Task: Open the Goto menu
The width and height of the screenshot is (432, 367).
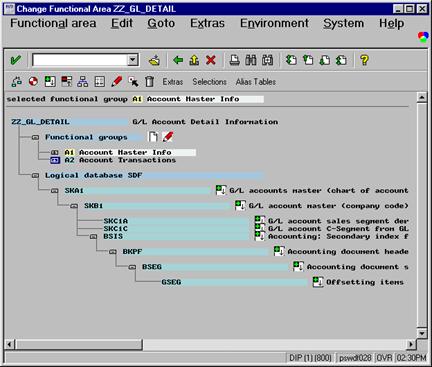Action: pos(161,23)
